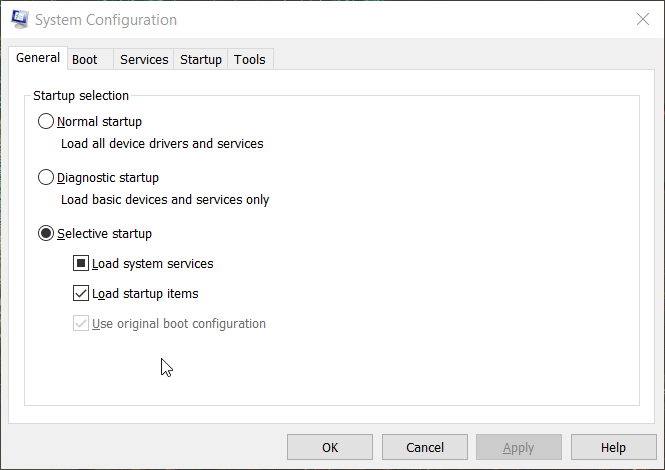This screenshot has height=470, width=665.
Task: Switch to the General tab
Action: tap(38, 58)
